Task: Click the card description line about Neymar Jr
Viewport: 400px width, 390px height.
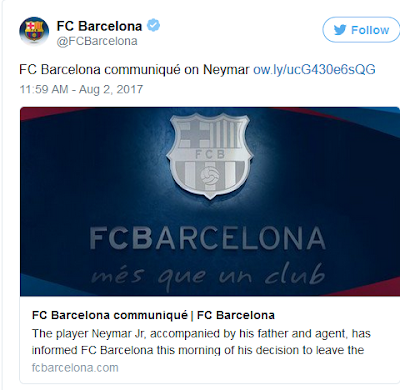Action: 201,334
